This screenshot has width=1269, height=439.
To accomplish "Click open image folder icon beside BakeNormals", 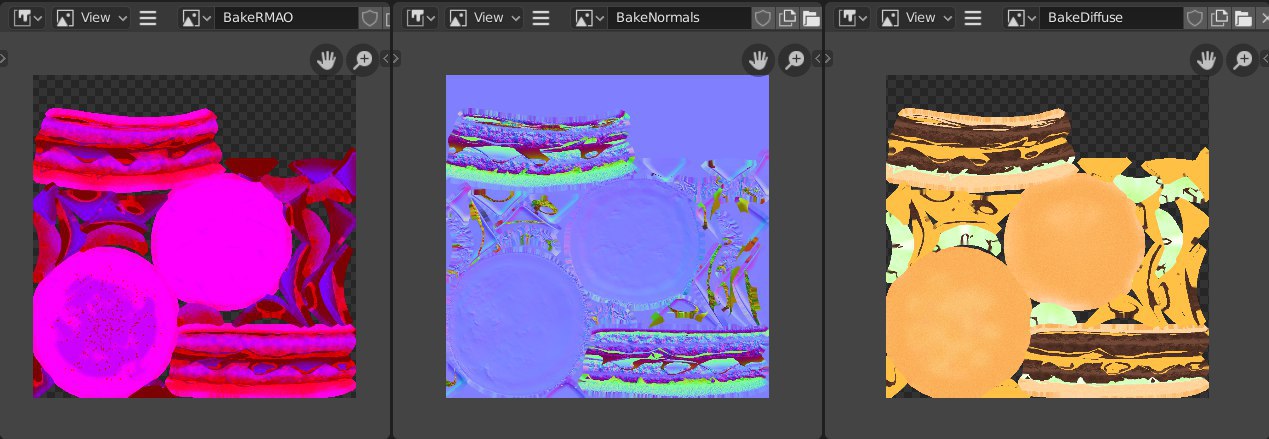I will 810,18.
